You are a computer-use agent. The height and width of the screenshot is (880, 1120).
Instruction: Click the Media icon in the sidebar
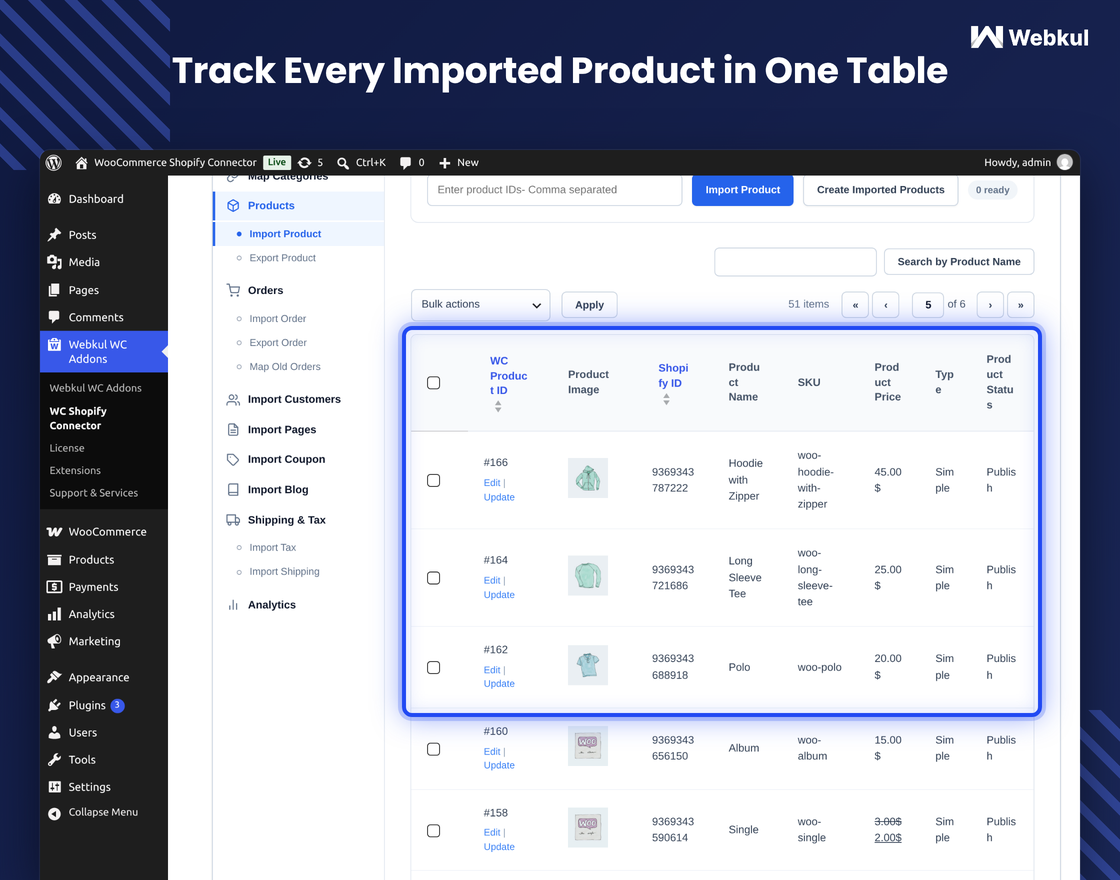pos(54,262)
